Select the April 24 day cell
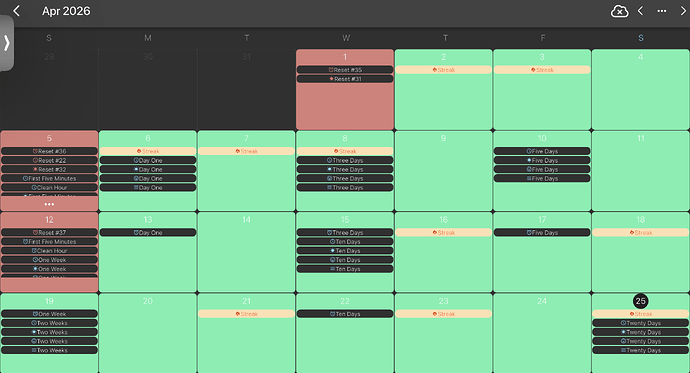The image size is (690, 373). [x=542, y=333]
